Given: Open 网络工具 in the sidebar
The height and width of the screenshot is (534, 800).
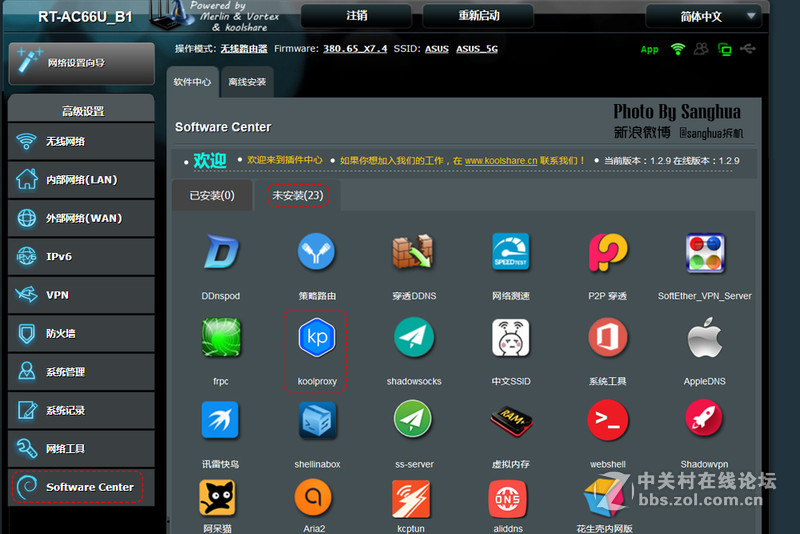Looking at the screenshot, I should [x=81, y=448].
